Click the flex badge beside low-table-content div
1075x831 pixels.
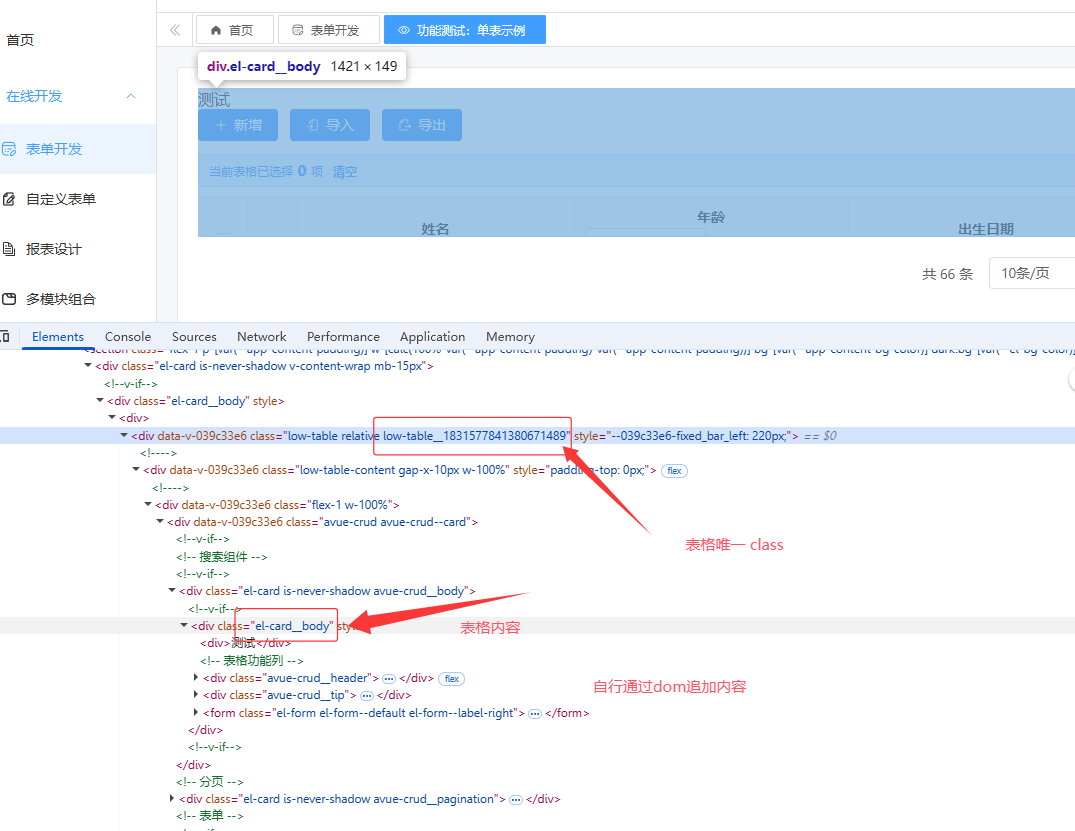click(x=674, y=470)
